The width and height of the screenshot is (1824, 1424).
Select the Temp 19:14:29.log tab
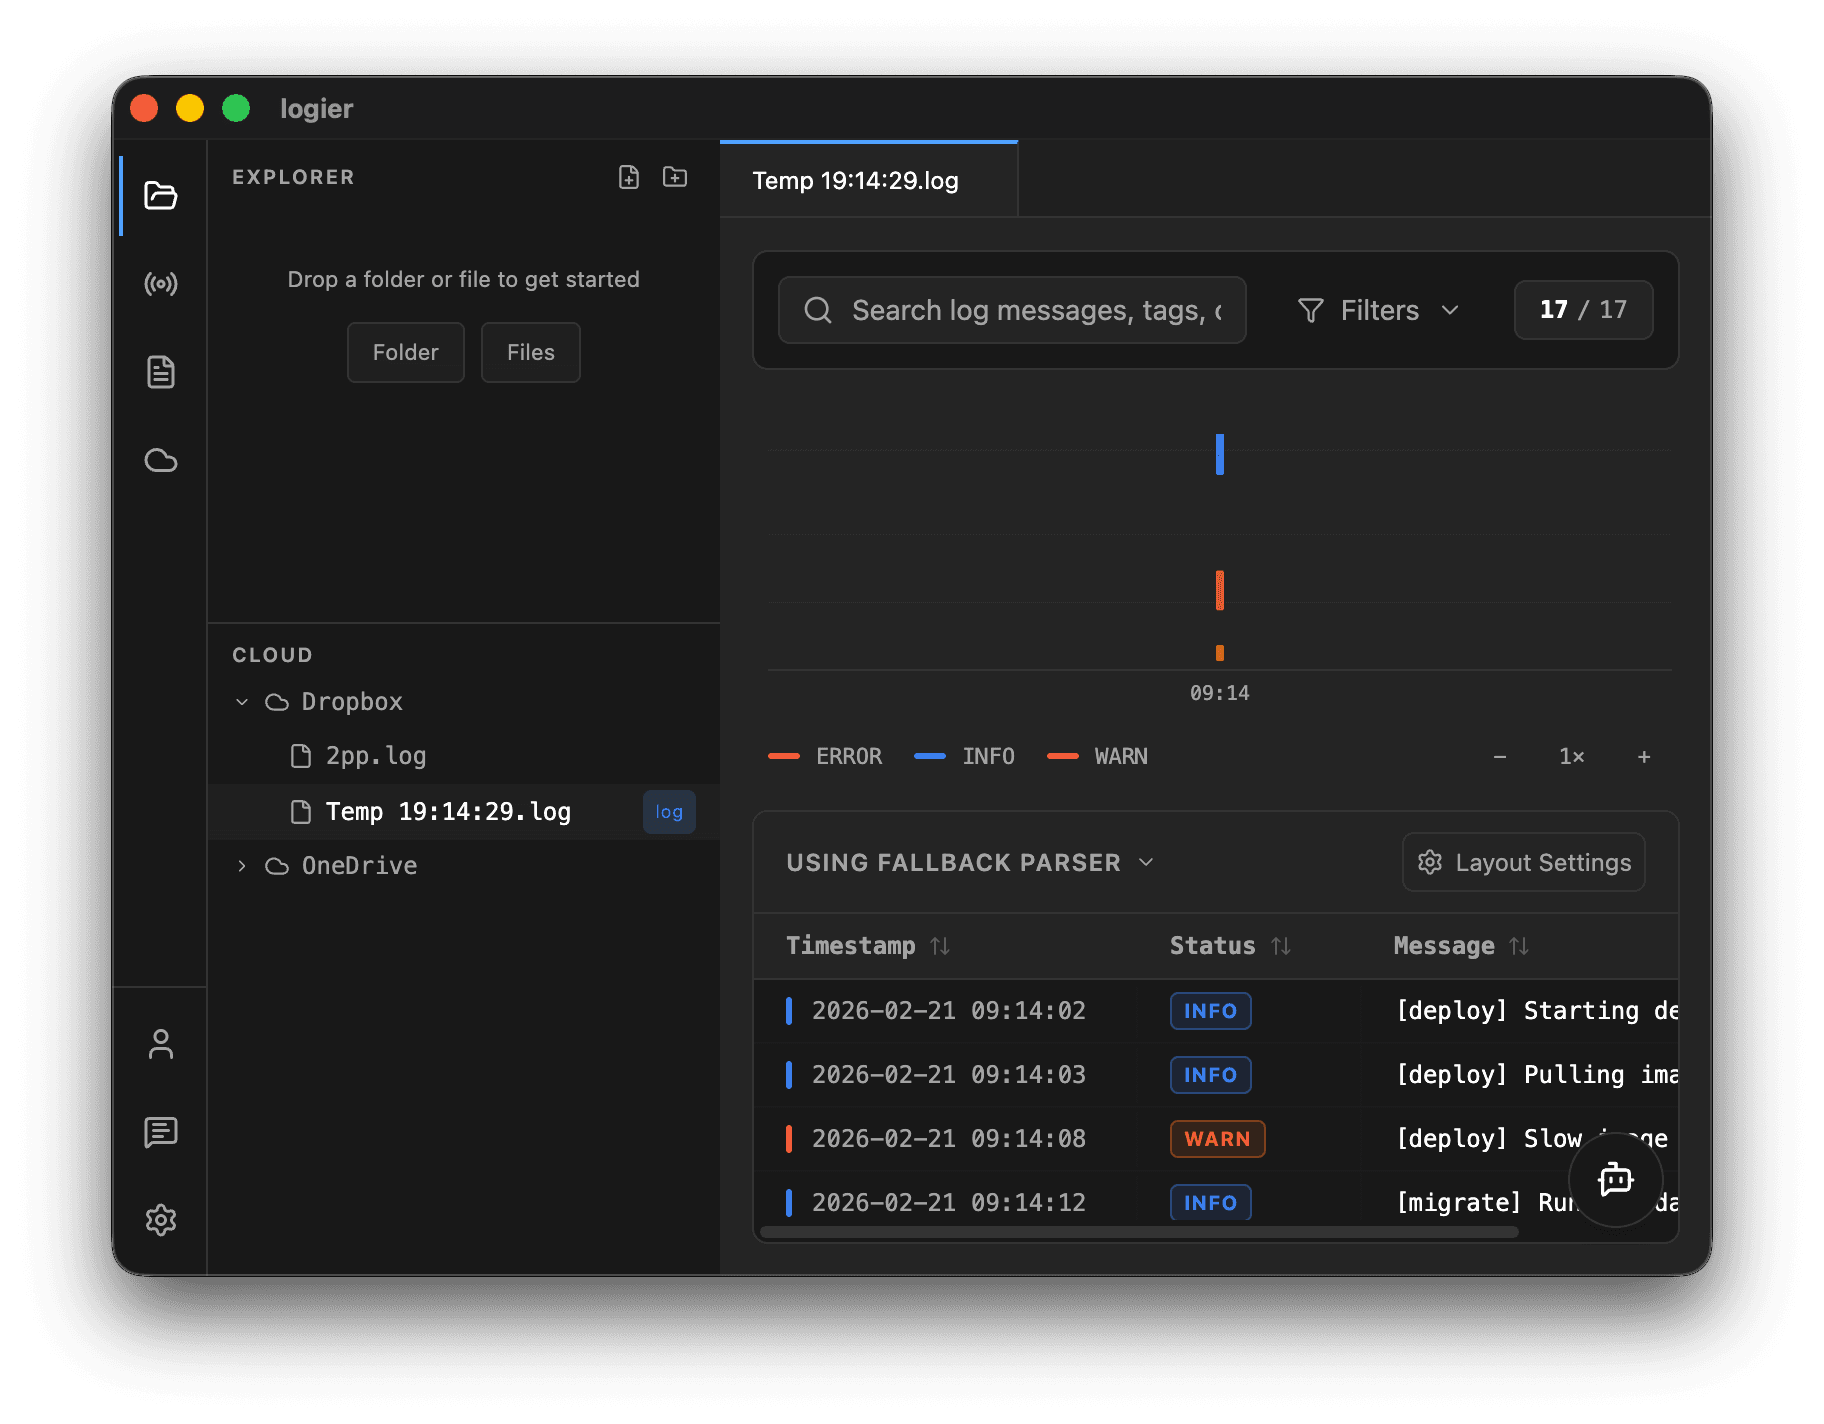(x=868, y=180)
